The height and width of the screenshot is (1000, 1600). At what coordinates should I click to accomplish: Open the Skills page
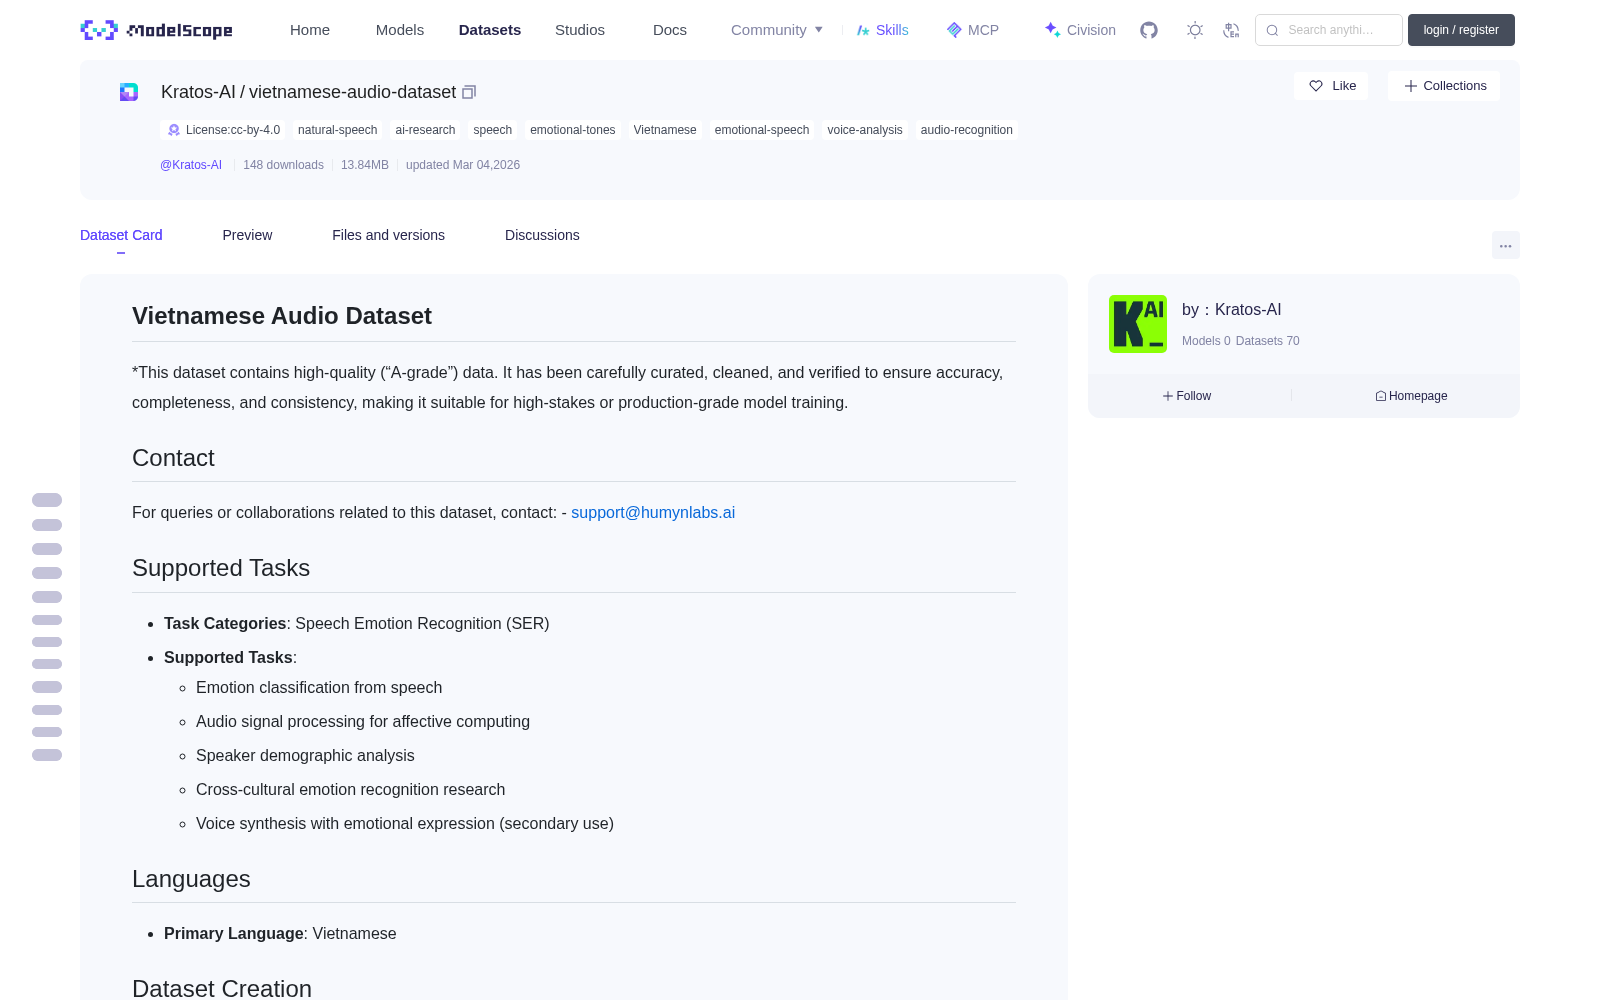pos(883,30)
